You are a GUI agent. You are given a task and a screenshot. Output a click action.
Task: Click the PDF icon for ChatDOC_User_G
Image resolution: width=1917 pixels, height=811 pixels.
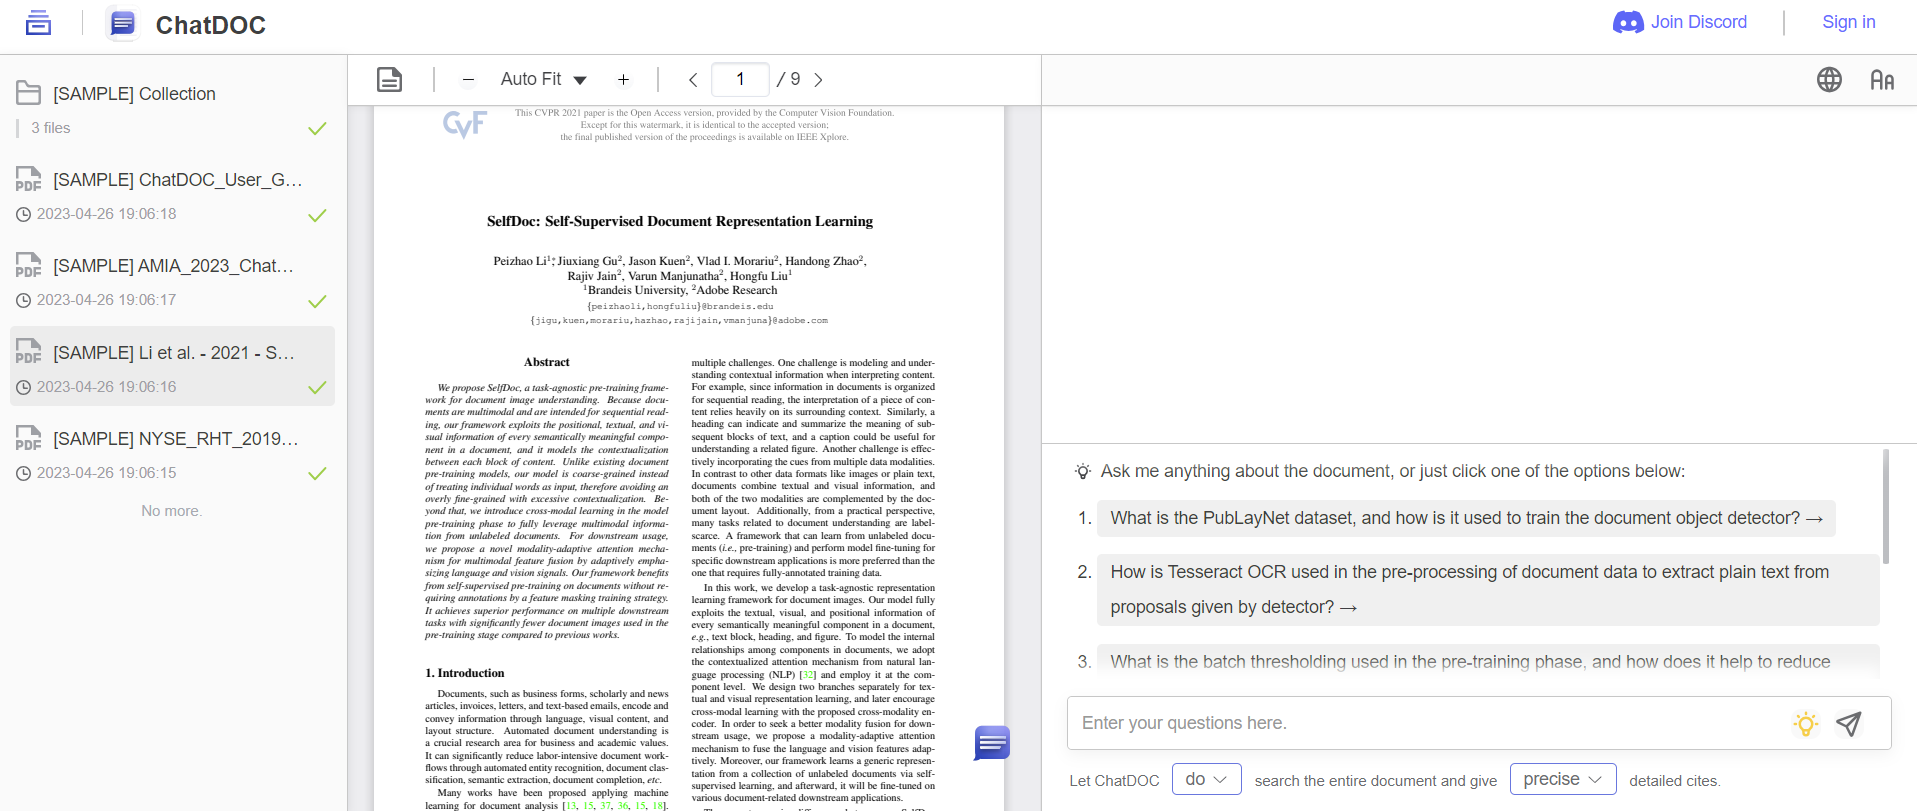(28, 180)
